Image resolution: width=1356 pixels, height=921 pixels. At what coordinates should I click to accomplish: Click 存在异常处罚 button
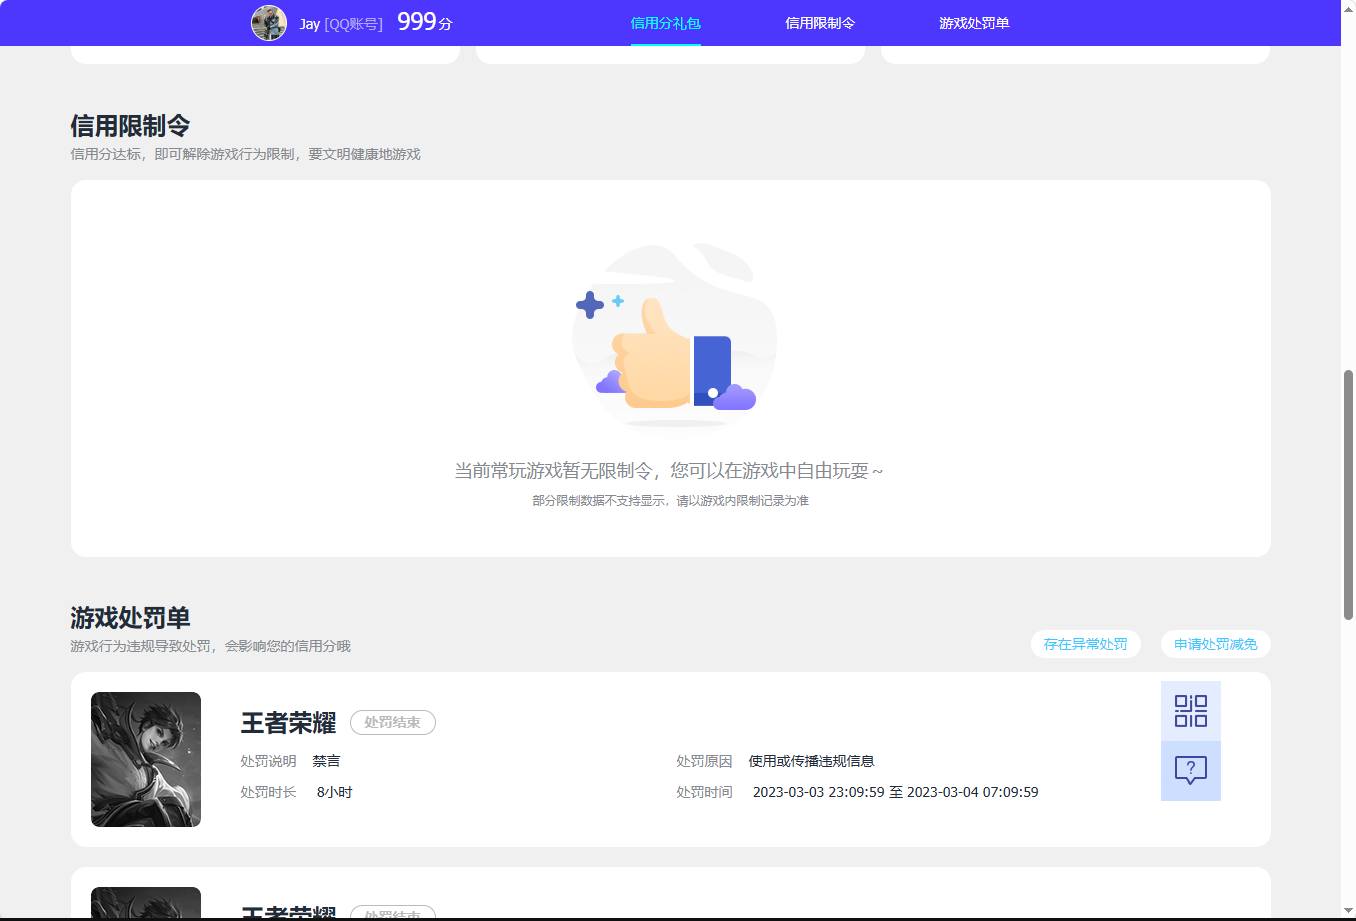pyautogui.click(x=1085, y=644)
